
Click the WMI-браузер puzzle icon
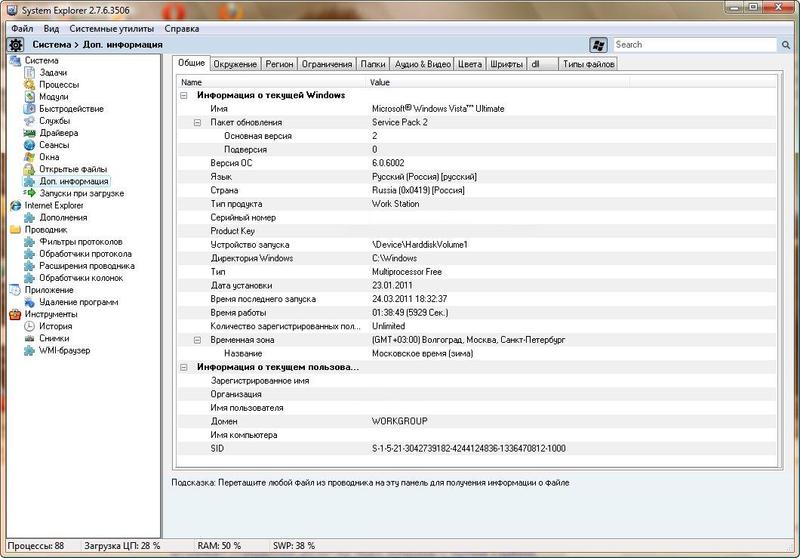pyautogui.click(x=30, y=350)
